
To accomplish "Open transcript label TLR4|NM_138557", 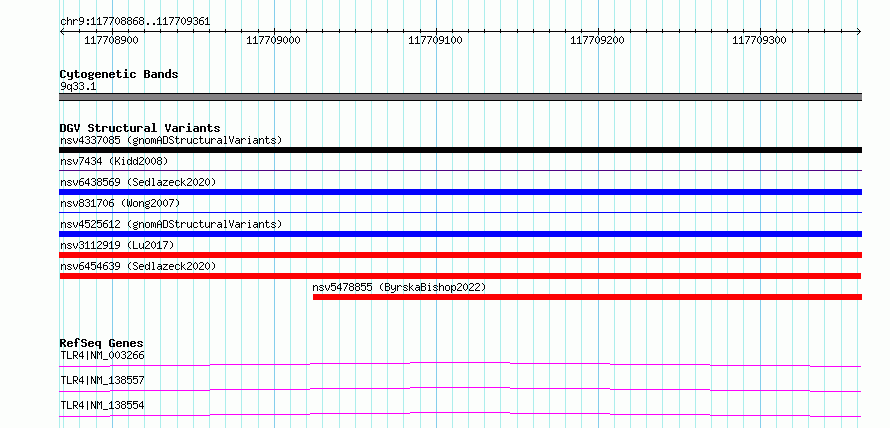I will pos(102,380).
